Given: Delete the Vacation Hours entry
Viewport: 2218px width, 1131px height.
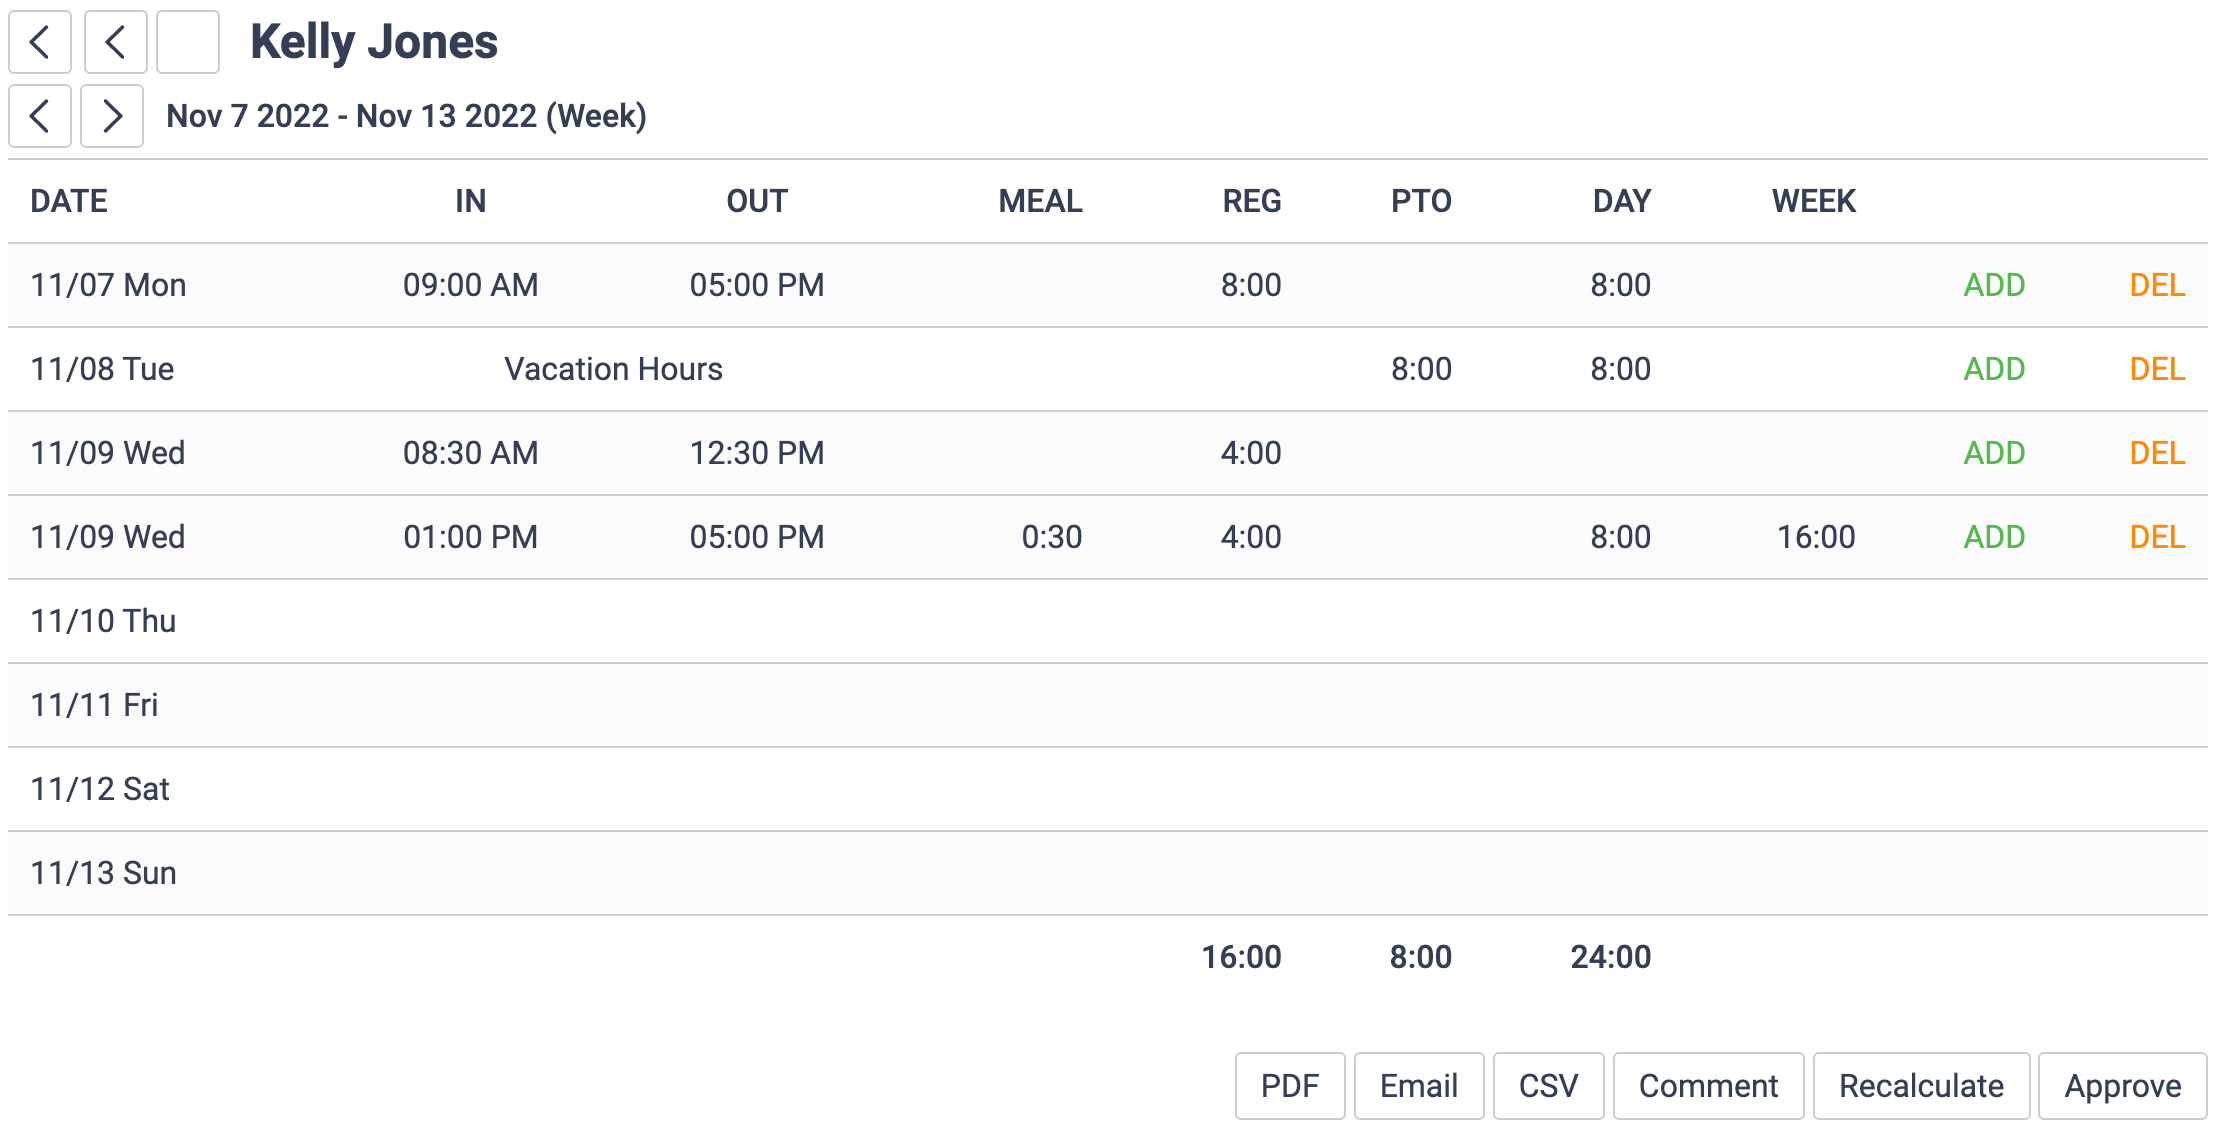Looking at the screenshot, I should click(2157, 369).
